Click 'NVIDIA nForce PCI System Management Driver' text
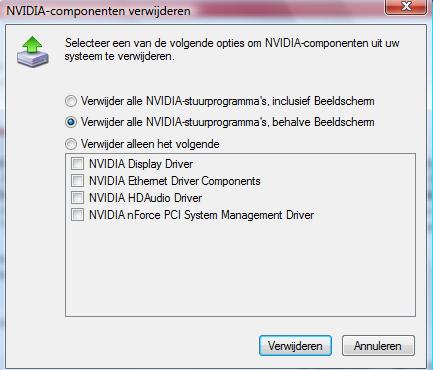The width and height of the screenshot is (433, 370). tap(201, 215)
